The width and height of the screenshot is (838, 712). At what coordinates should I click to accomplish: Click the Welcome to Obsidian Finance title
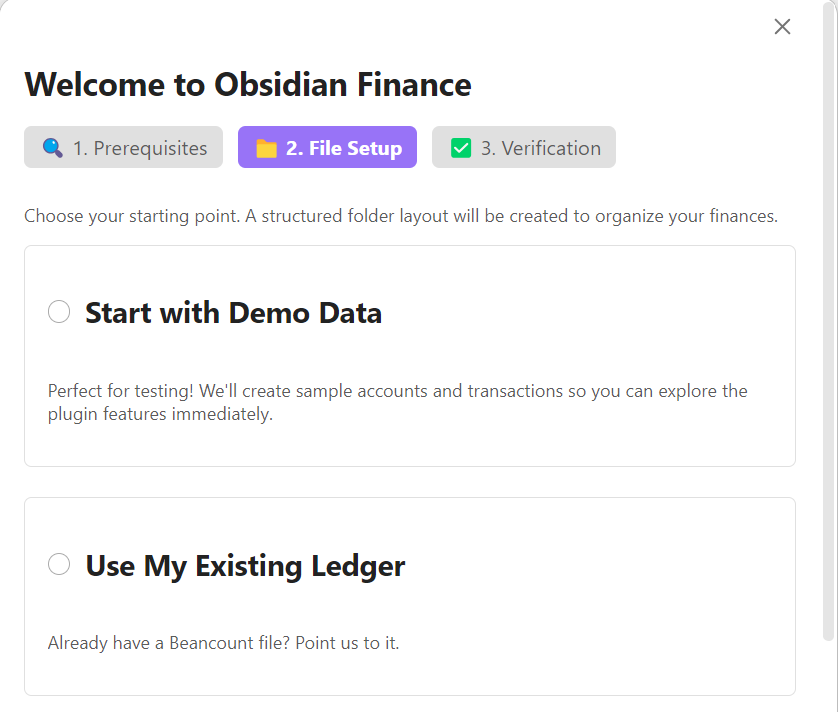(x=248, y=84)
